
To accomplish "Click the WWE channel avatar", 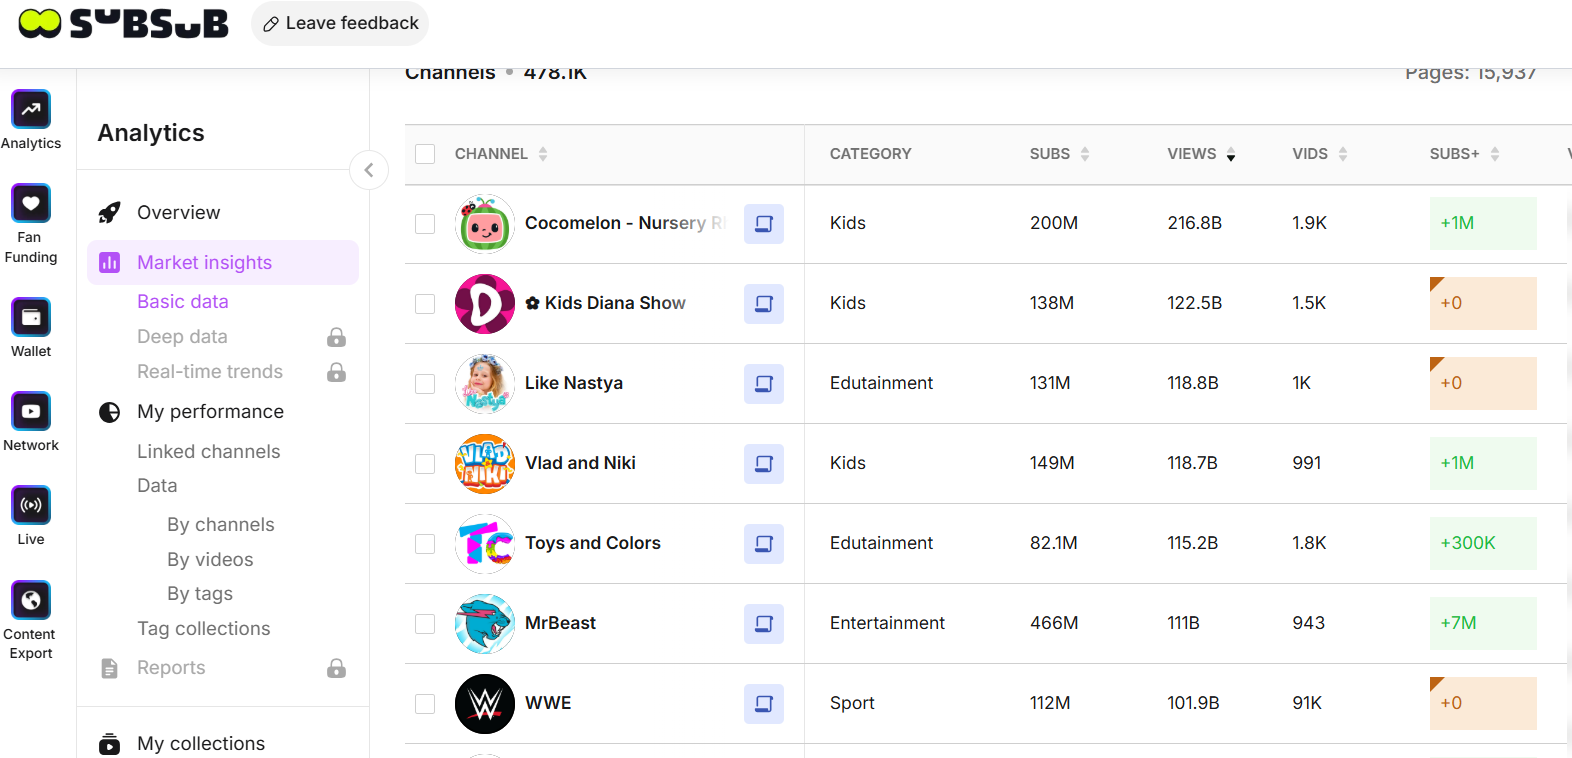I will 485,704.
